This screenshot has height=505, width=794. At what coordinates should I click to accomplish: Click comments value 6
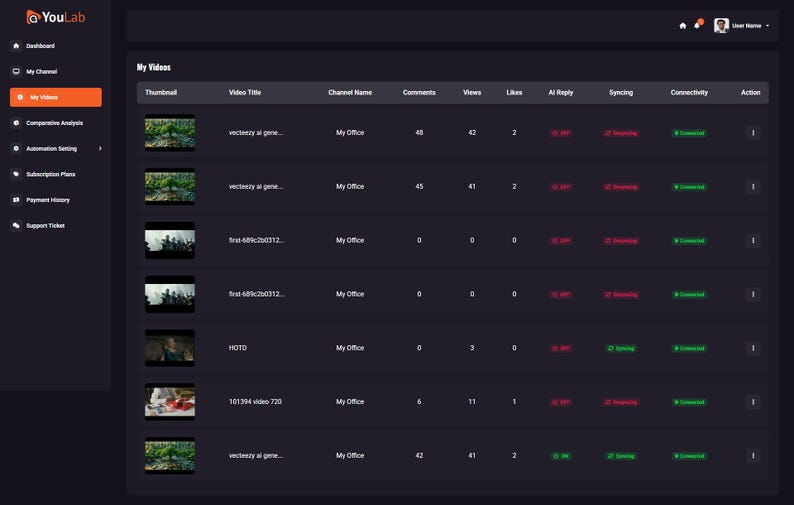(419, 402)
